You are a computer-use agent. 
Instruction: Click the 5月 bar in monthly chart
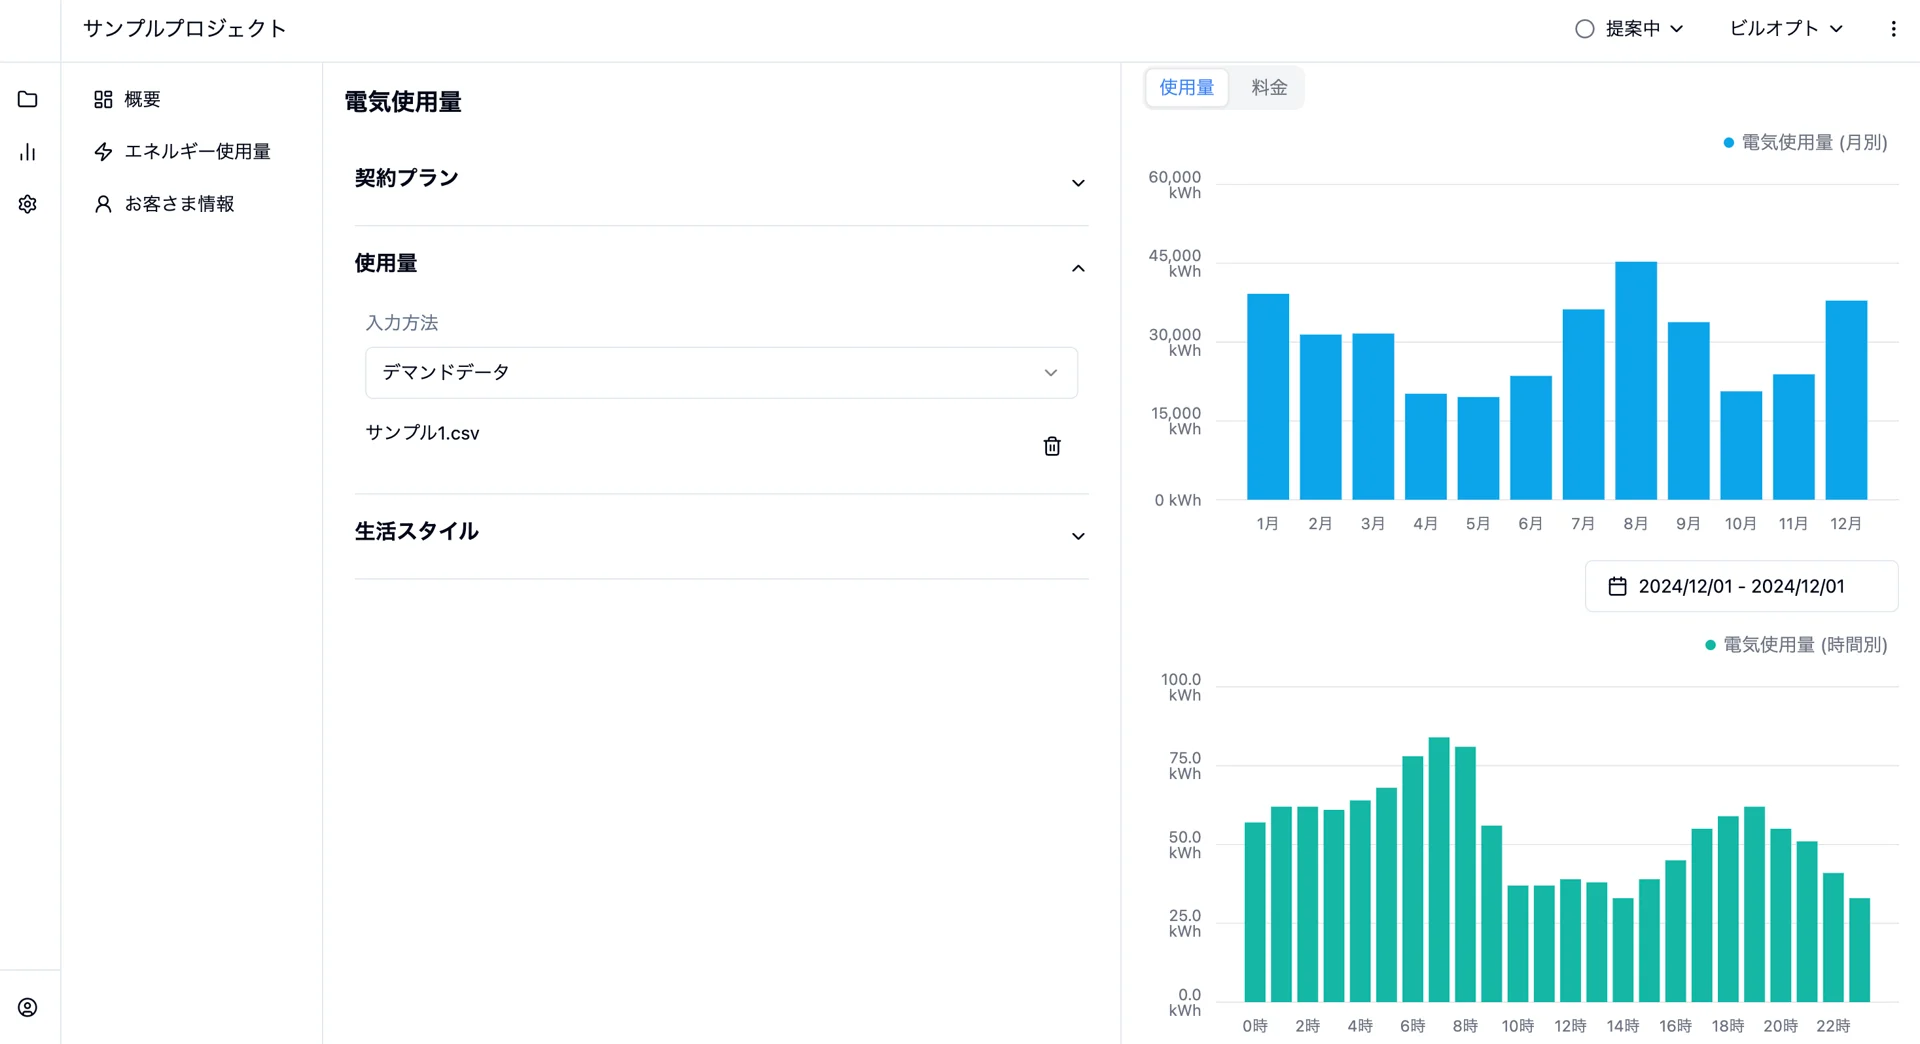coord(1478,449)
